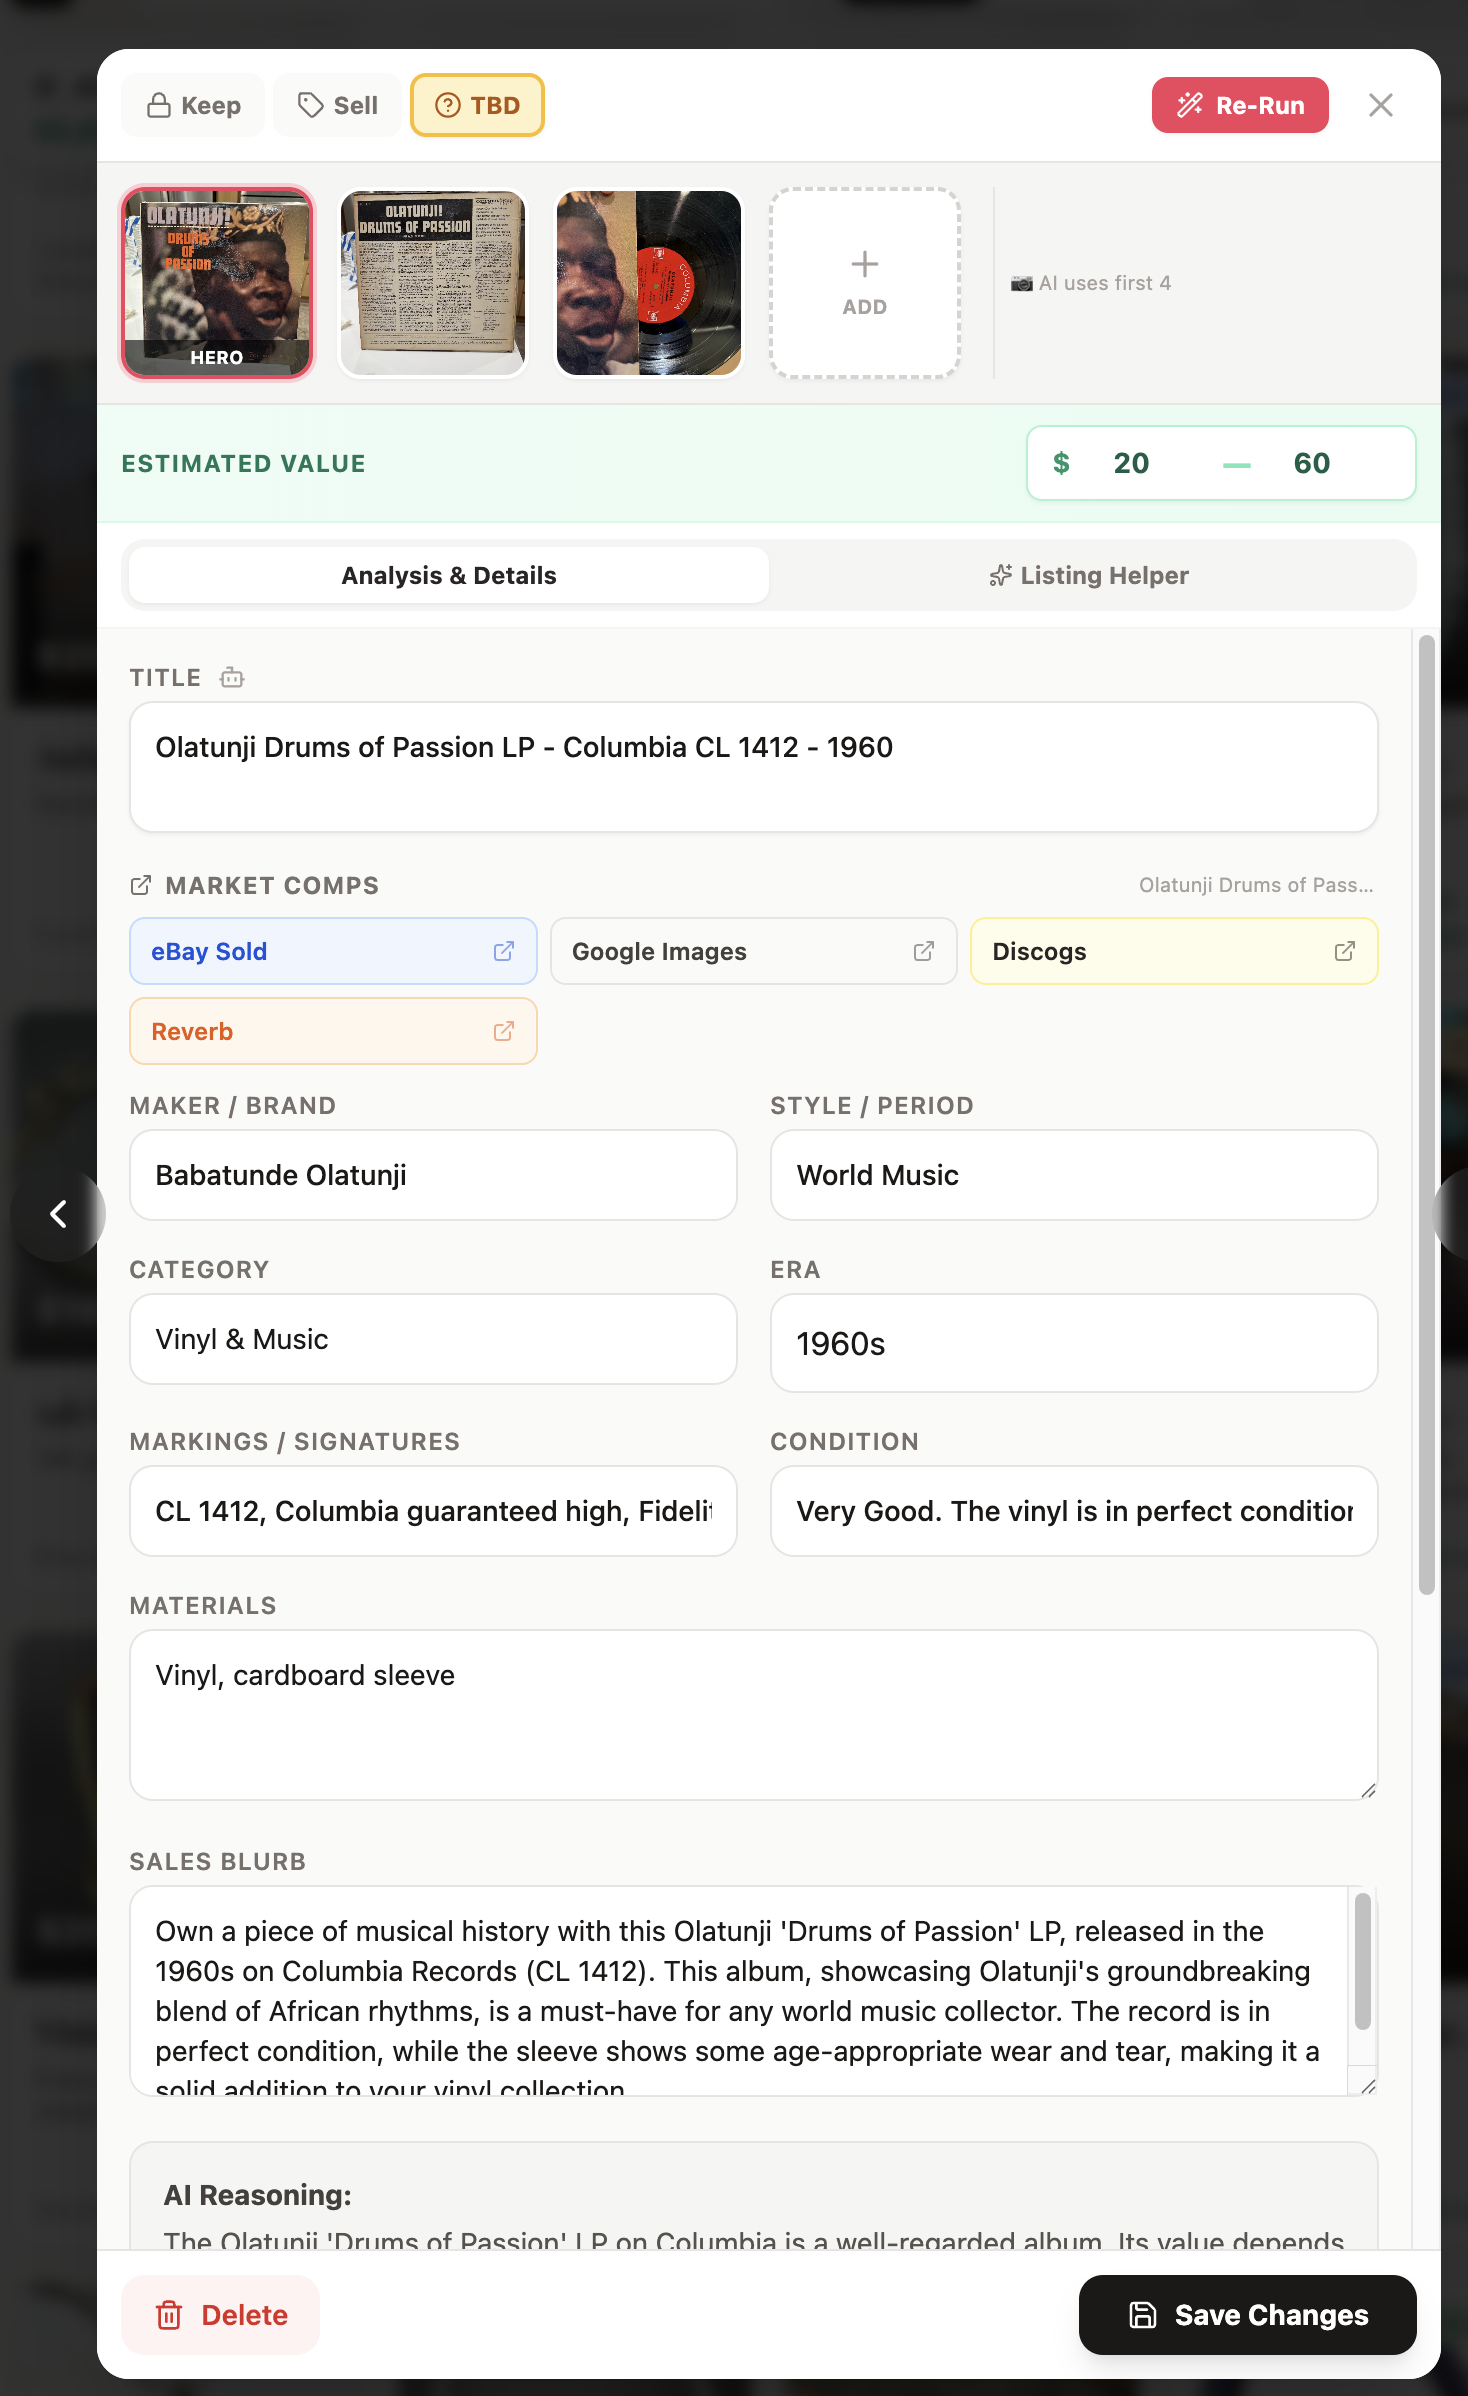Switch to the Listing Helper tab
This screenshot has width=1468, height=2396.
(x=1090, y=576)
